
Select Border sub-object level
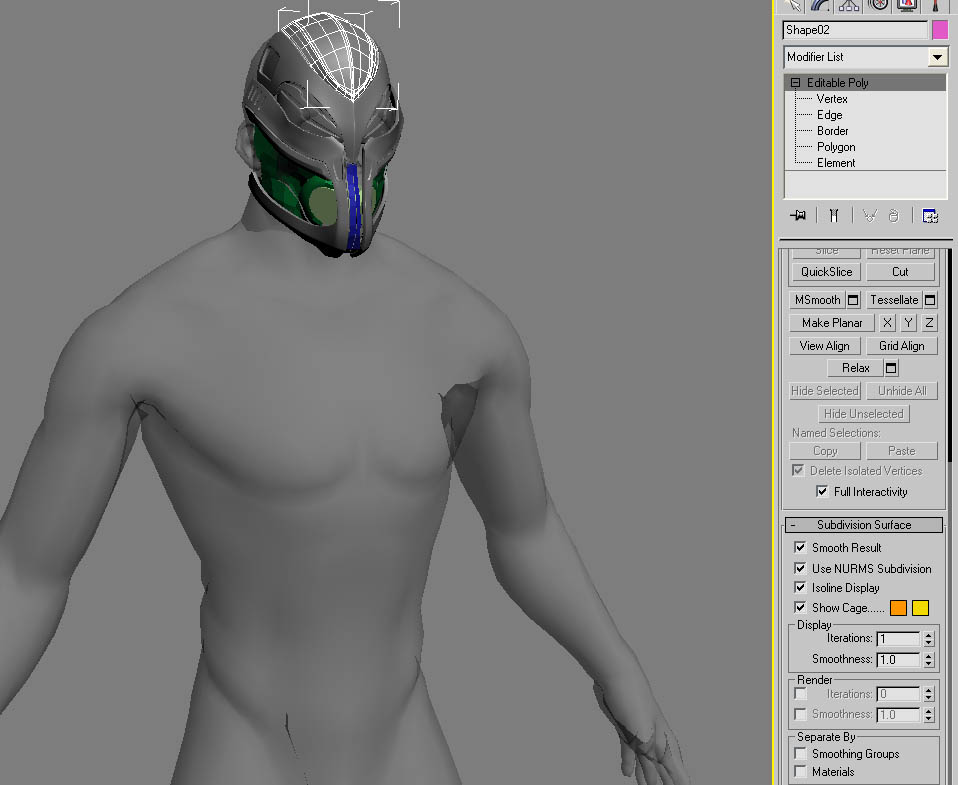(x=832, y=131)
